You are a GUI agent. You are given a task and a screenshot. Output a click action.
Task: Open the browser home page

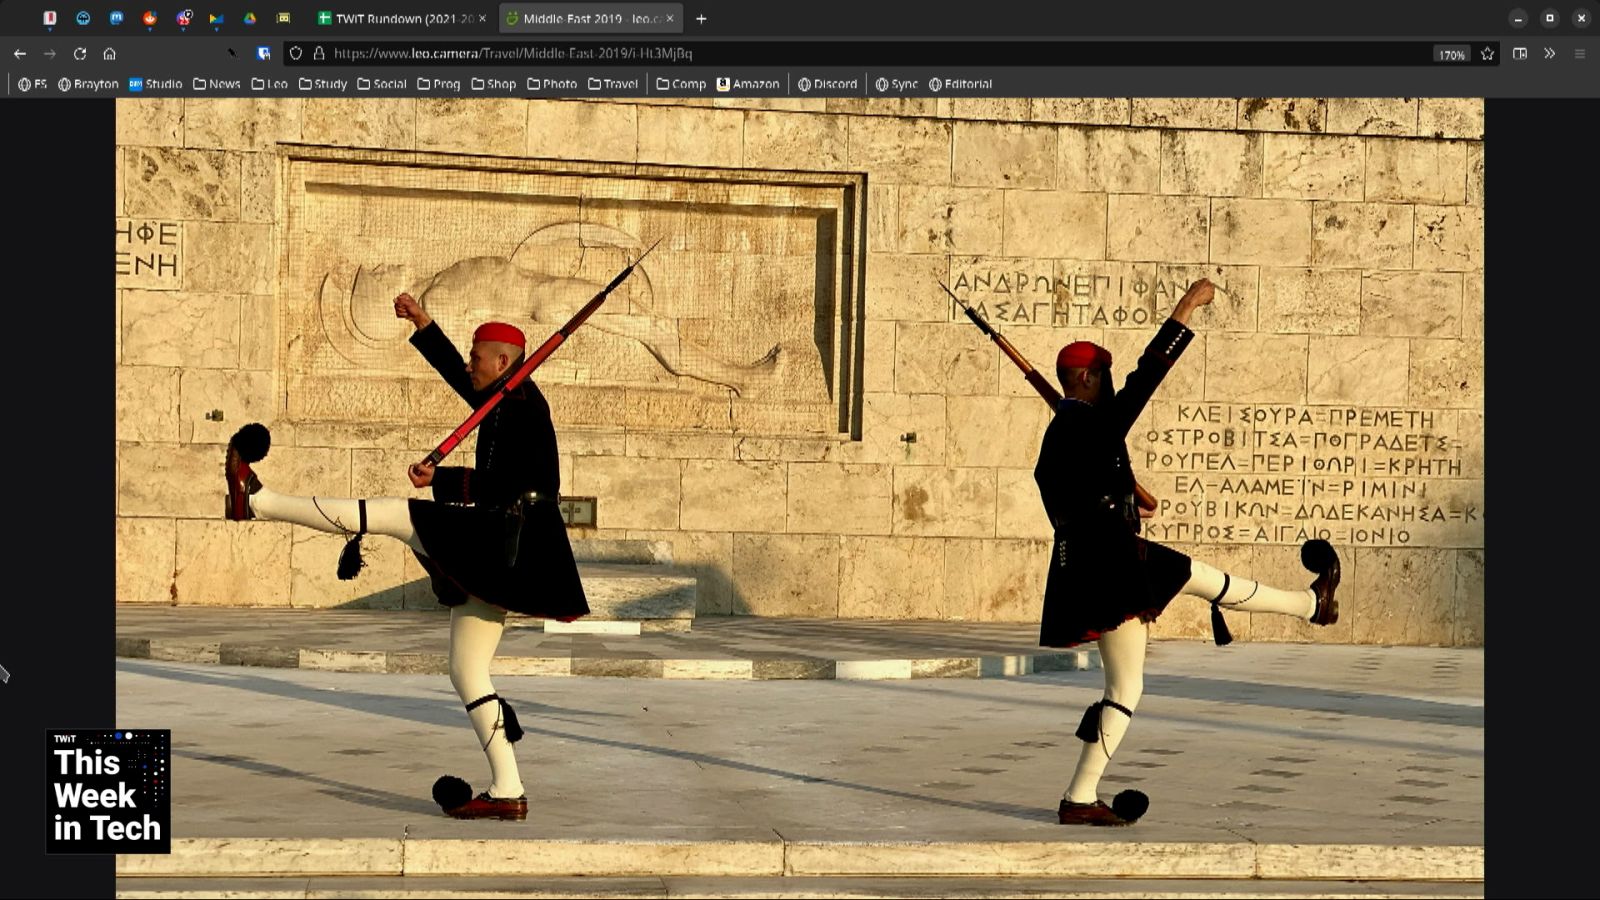click(x=110, y=54)
